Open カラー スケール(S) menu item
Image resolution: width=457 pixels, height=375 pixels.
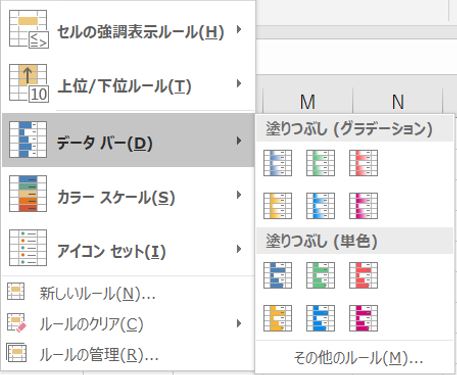point(128,194)
